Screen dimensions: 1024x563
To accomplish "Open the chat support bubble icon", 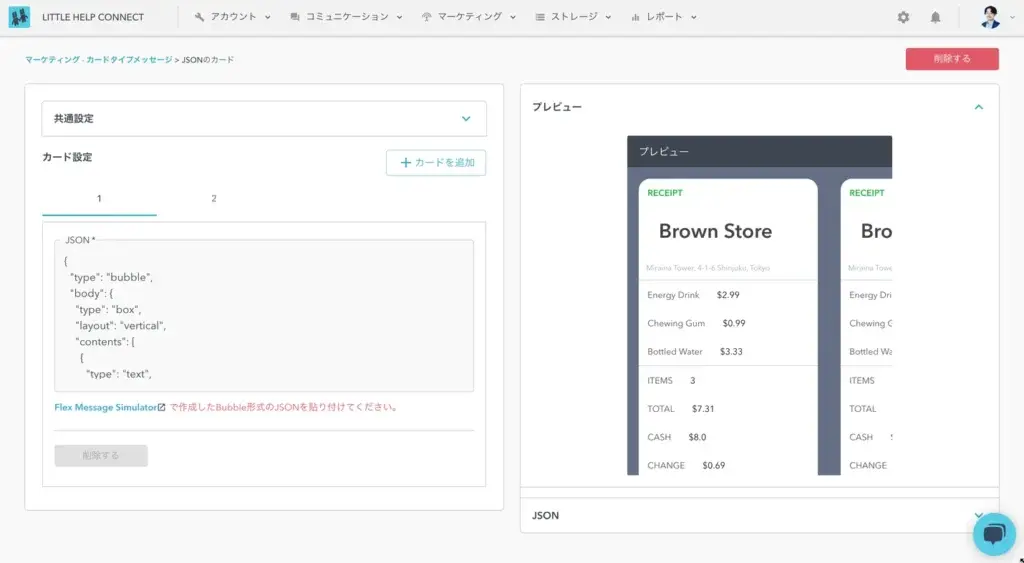I will (993, 534).
